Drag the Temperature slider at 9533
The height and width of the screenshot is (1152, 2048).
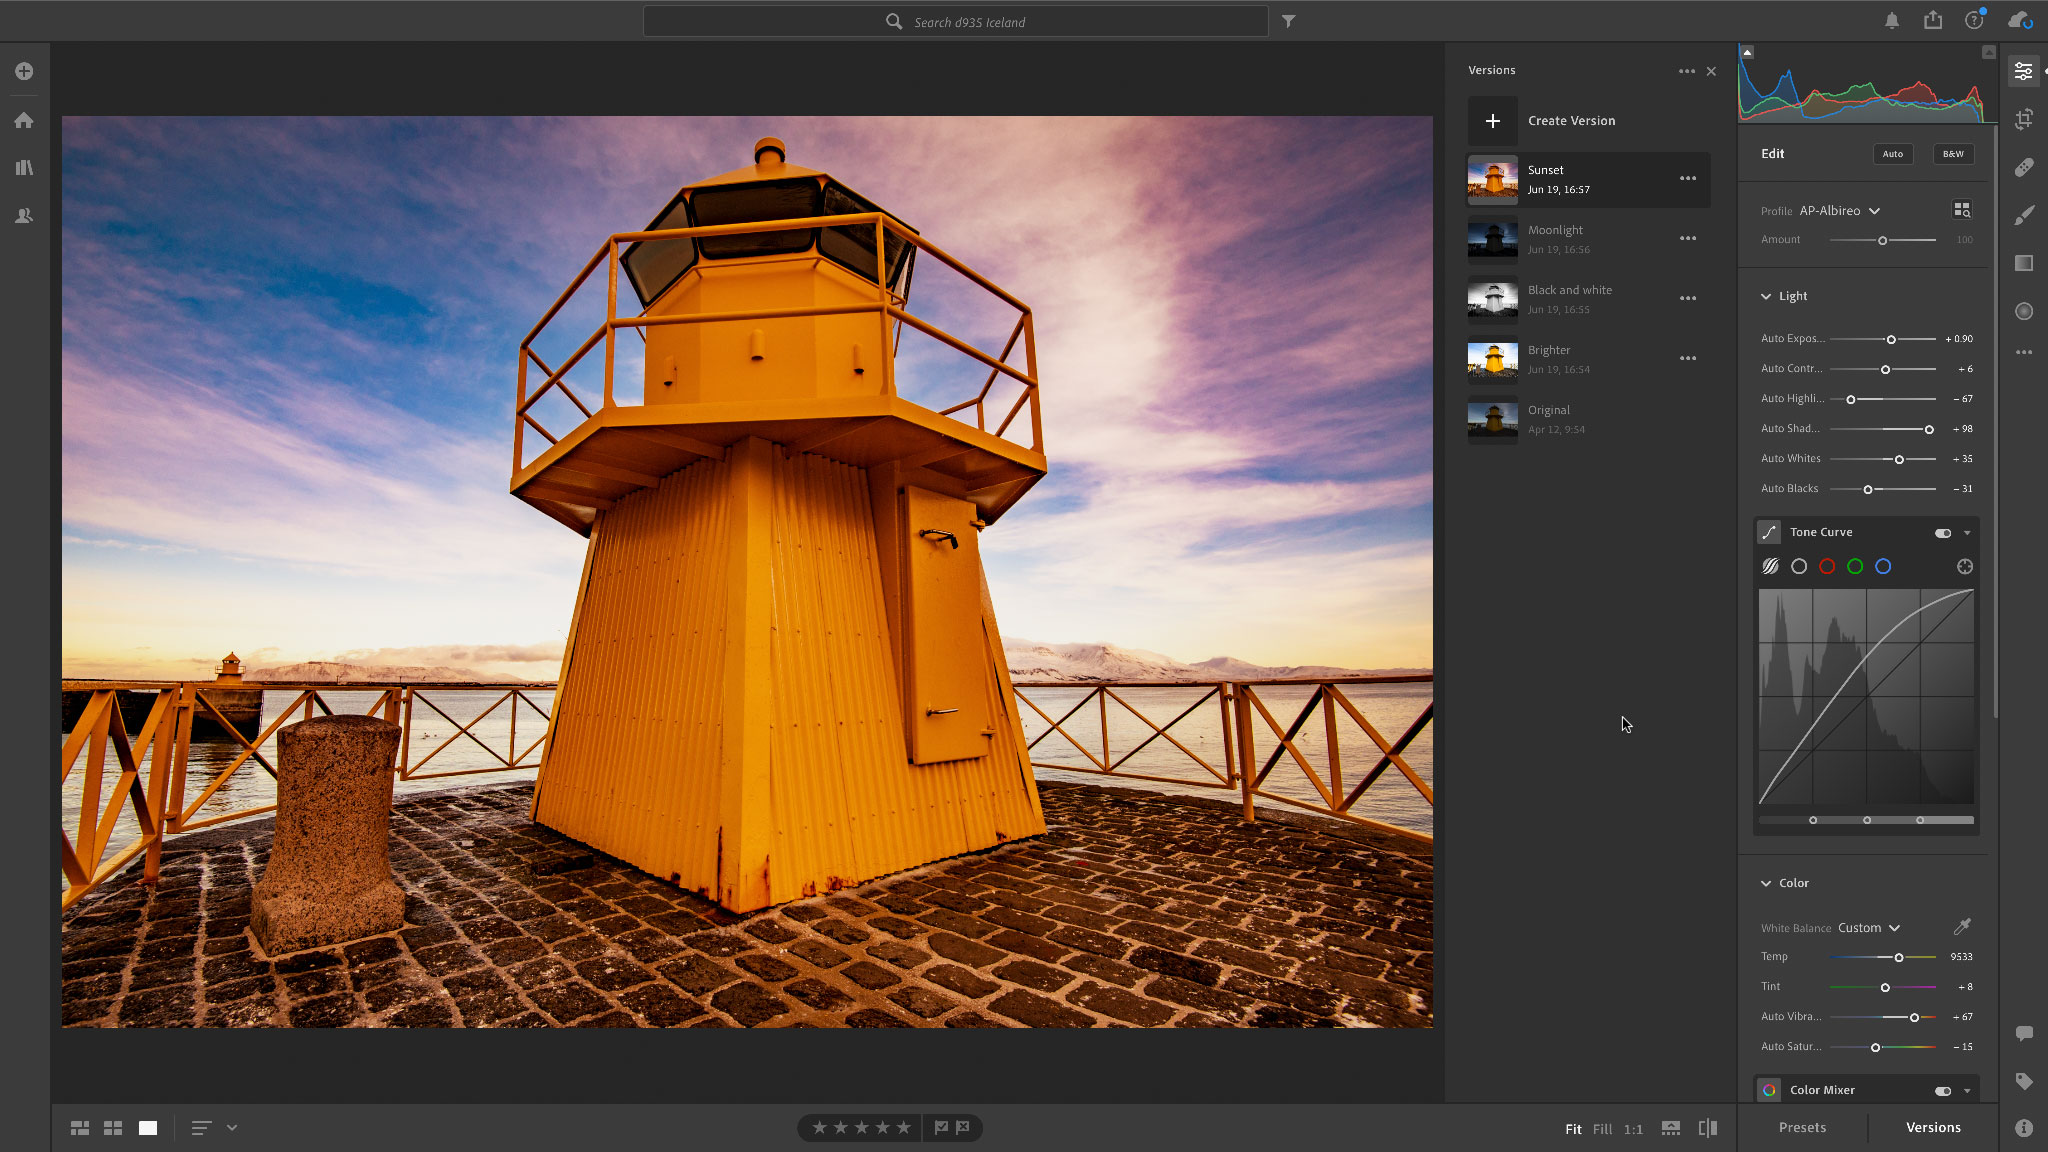pos(1899,958)
